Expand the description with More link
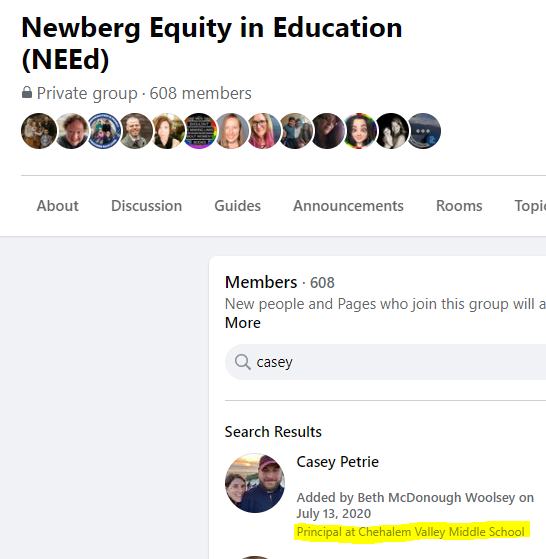Screen dimensions: 546x559 click(x=243, y=323)
